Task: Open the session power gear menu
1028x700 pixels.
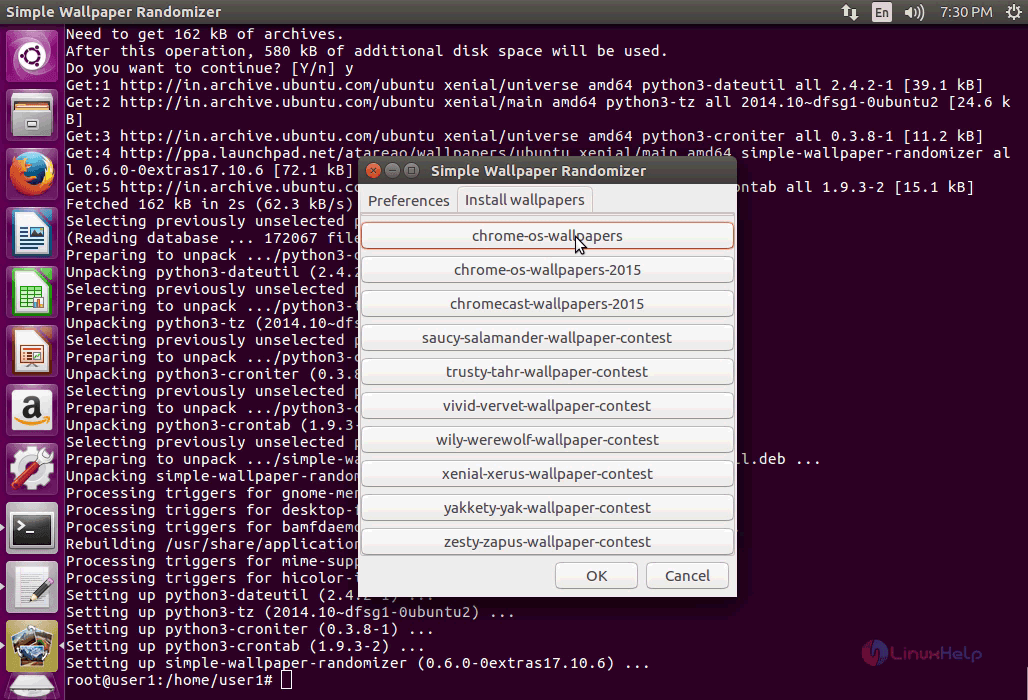Action: click(x=1013, y=12)
